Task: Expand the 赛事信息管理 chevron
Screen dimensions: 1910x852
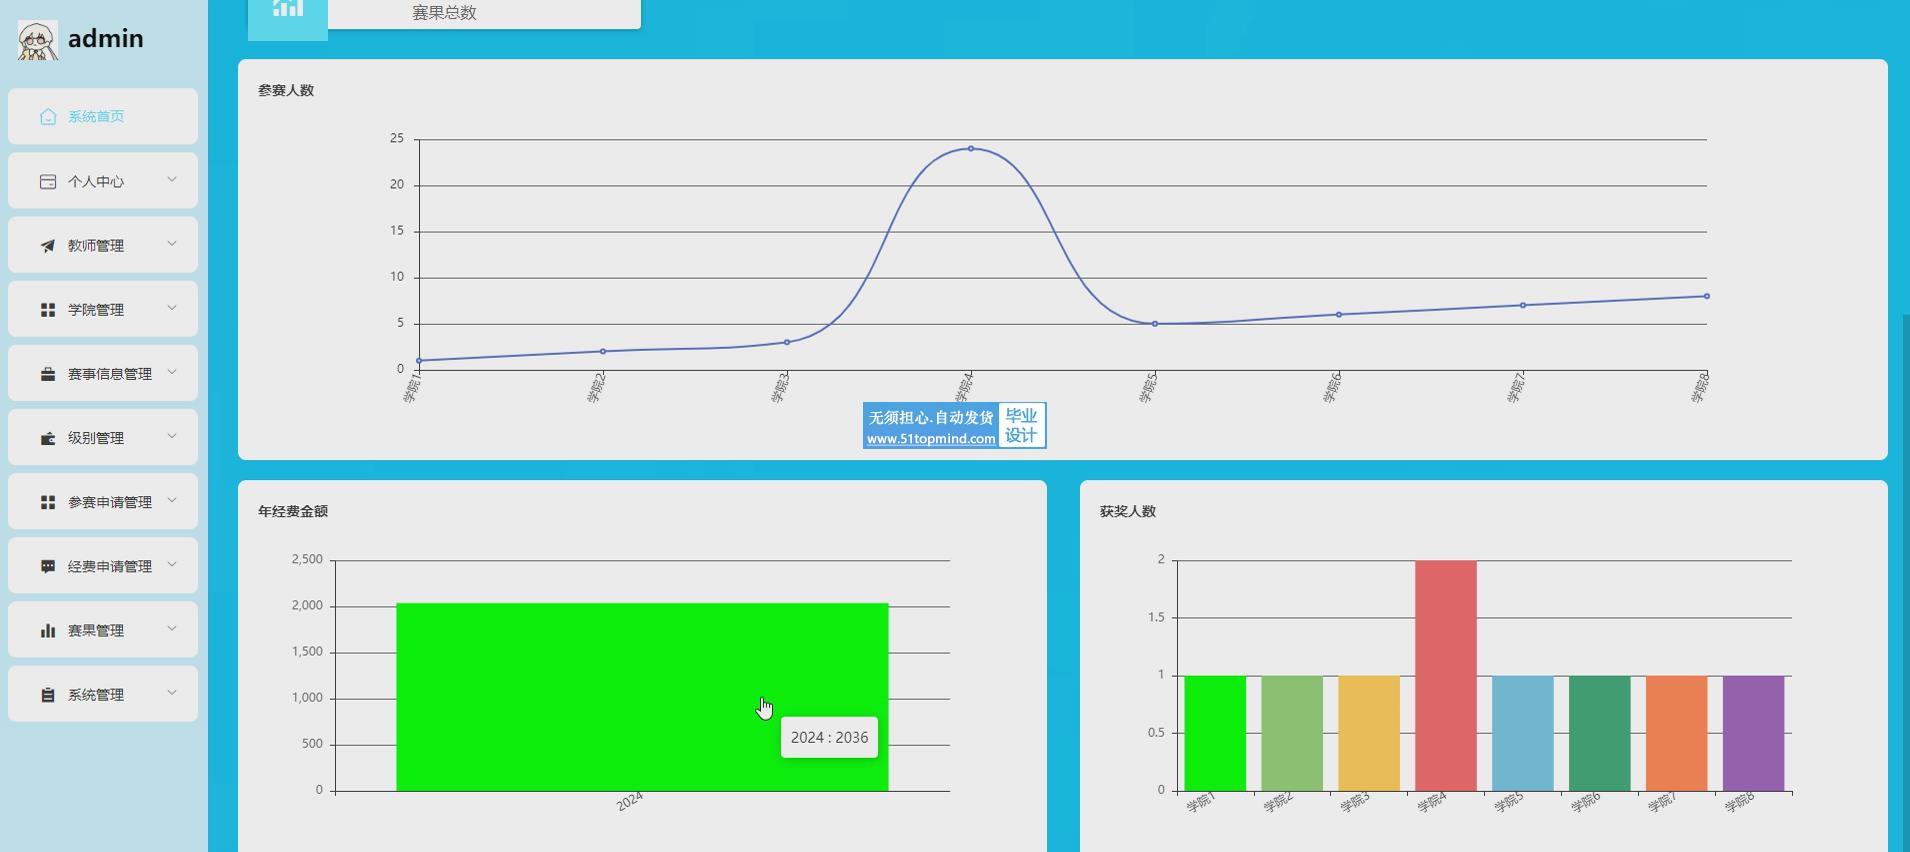Action: [172, 372]
